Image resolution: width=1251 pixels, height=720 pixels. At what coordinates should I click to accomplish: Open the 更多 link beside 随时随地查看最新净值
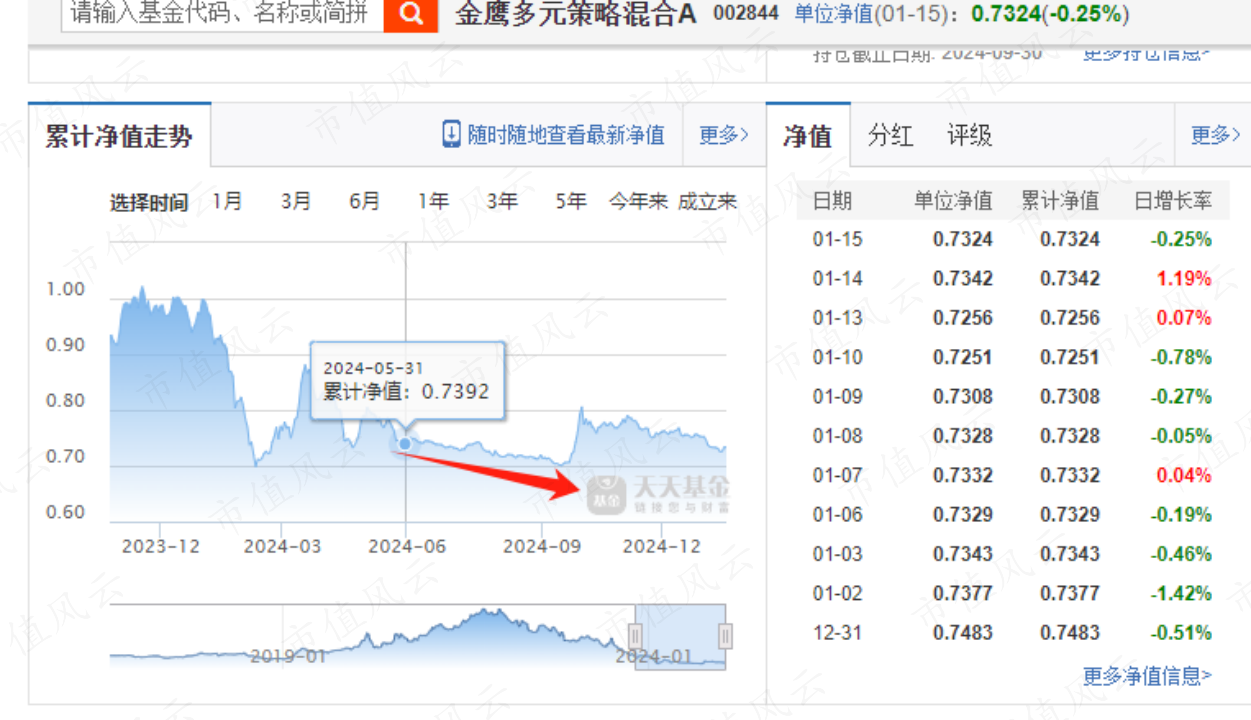(724, 135)
